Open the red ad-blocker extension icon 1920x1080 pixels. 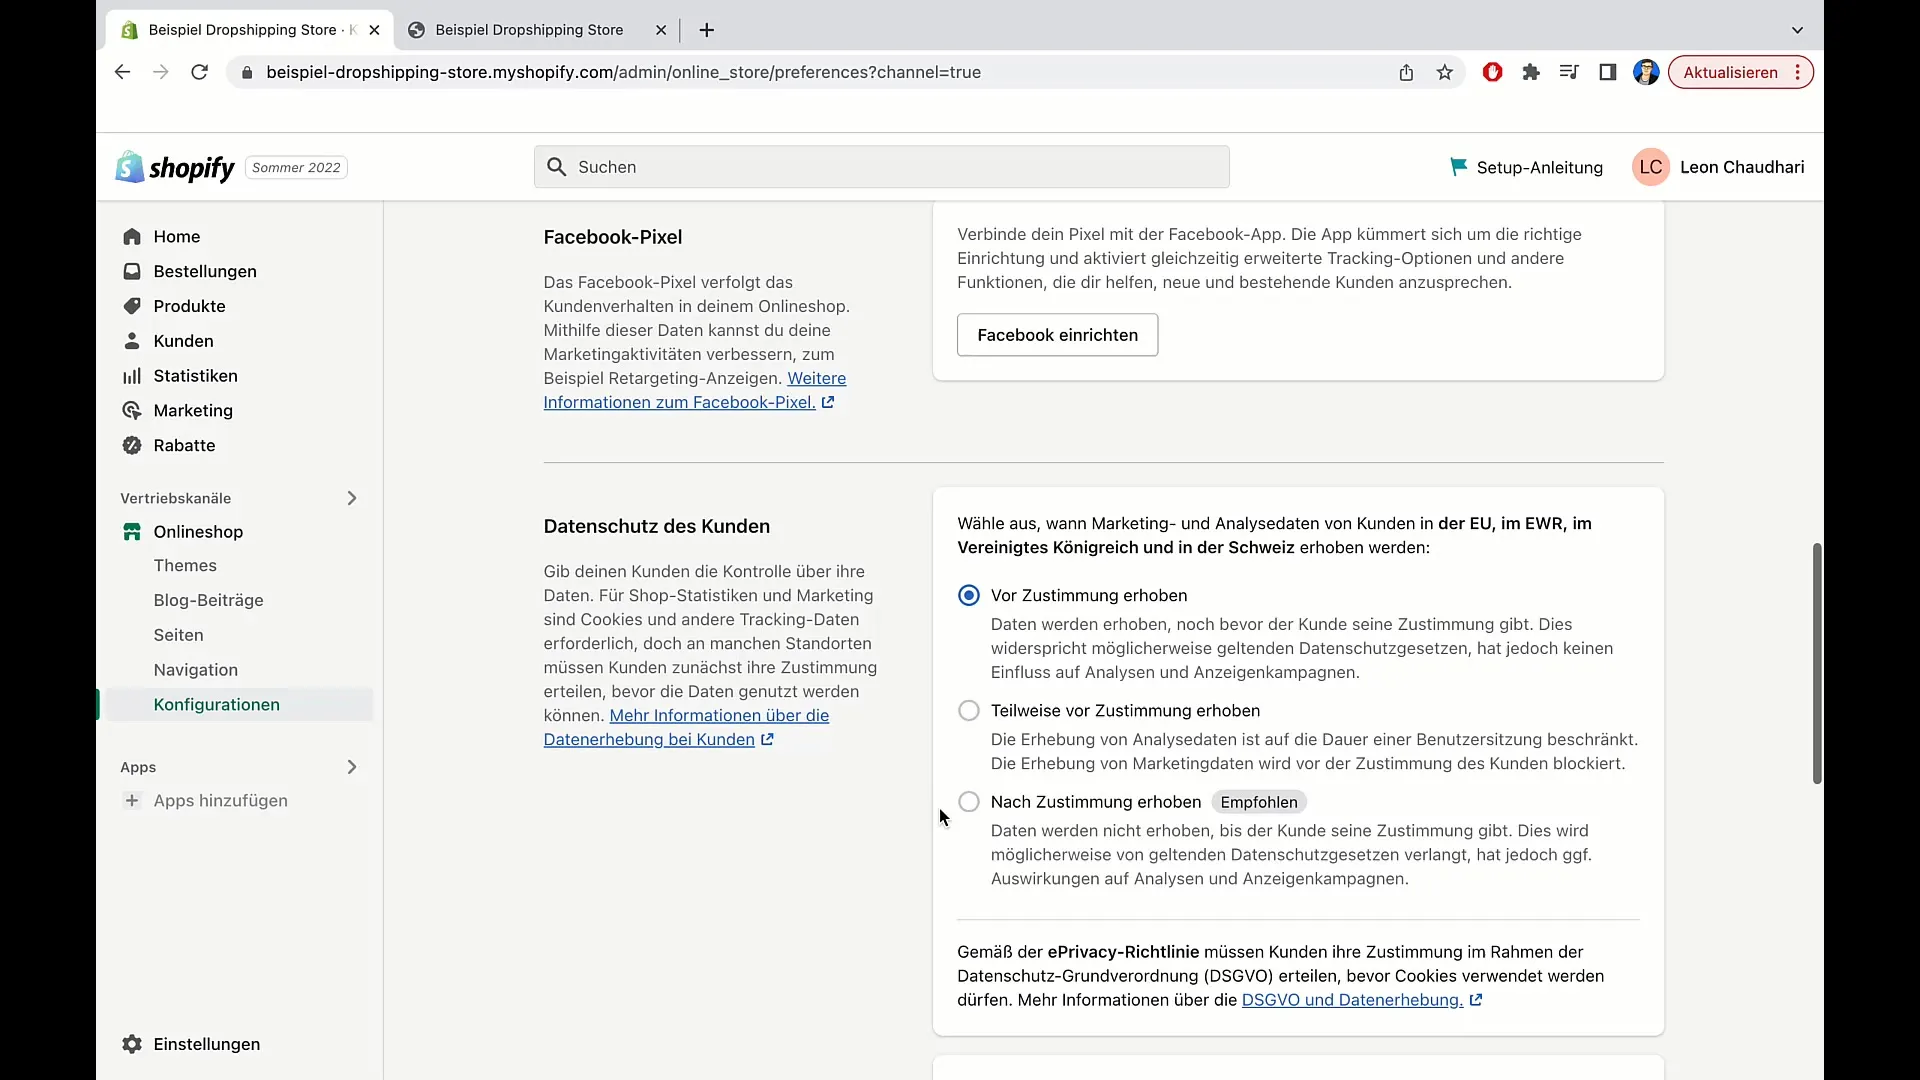(x=1492, y=72)
